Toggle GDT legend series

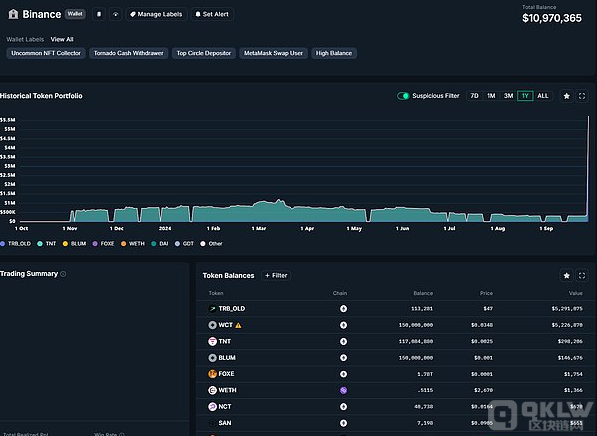pyautogui.click(x=184, y=244)
